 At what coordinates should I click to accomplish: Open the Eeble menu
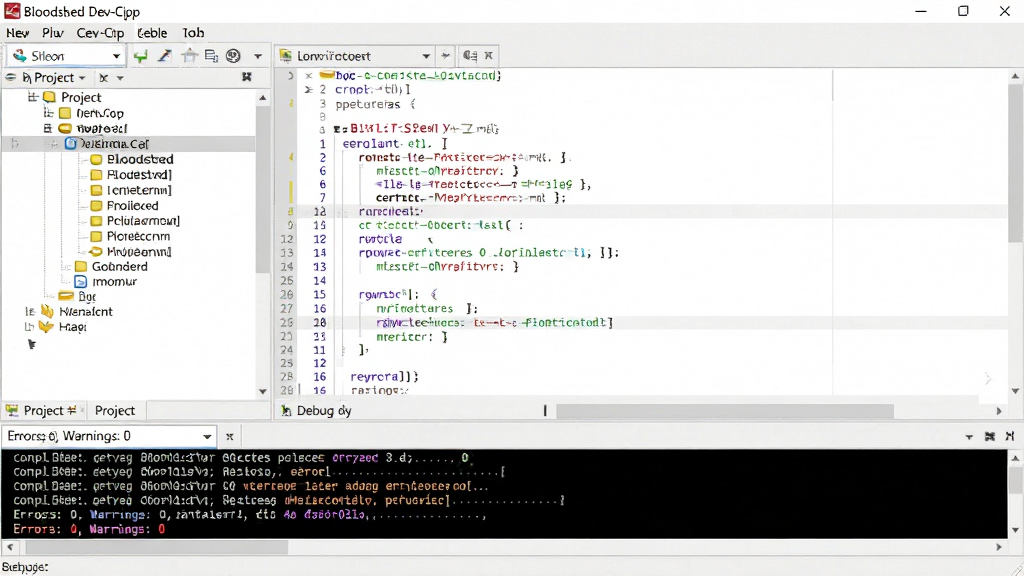(153, 33)
